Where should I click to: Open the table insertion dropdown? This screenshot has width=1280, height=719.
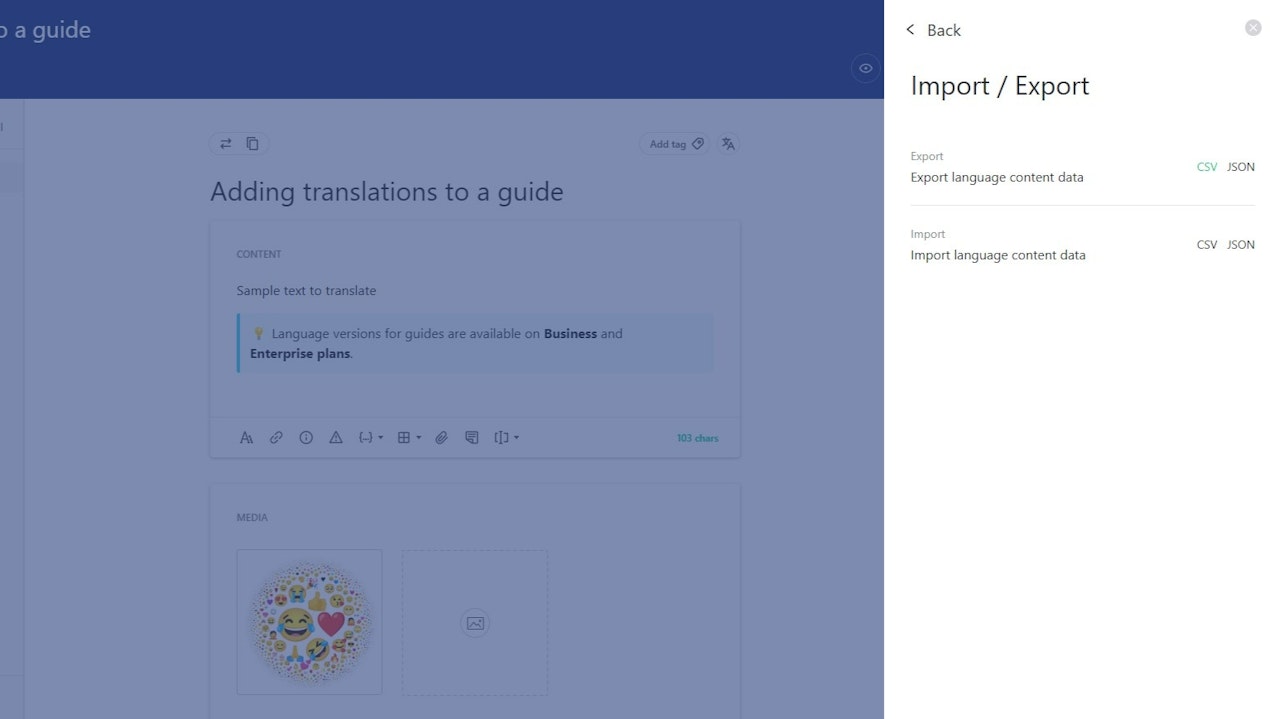pos(407,437)
